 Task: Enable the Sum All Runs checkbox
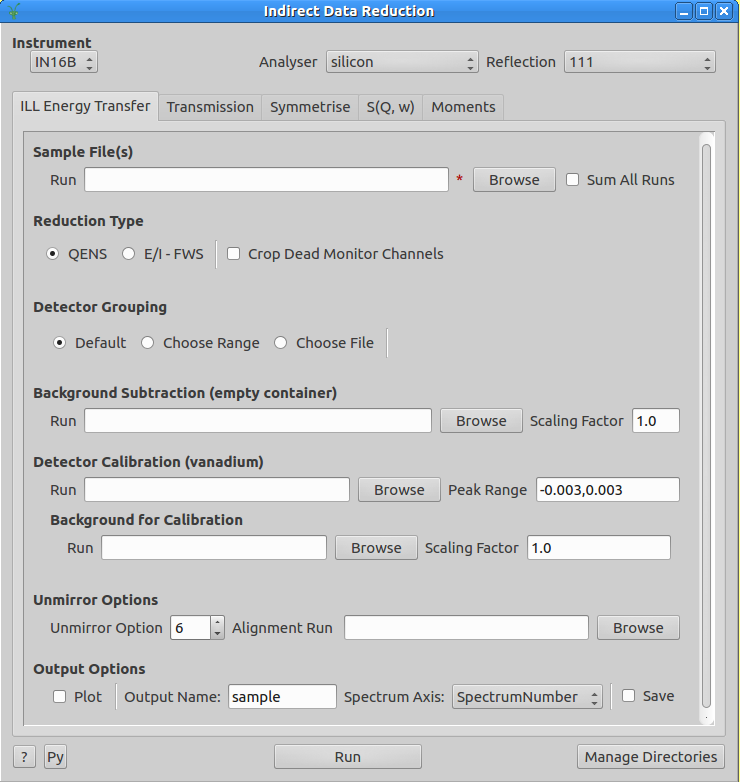pyautogui.click(x=573, y=180)
